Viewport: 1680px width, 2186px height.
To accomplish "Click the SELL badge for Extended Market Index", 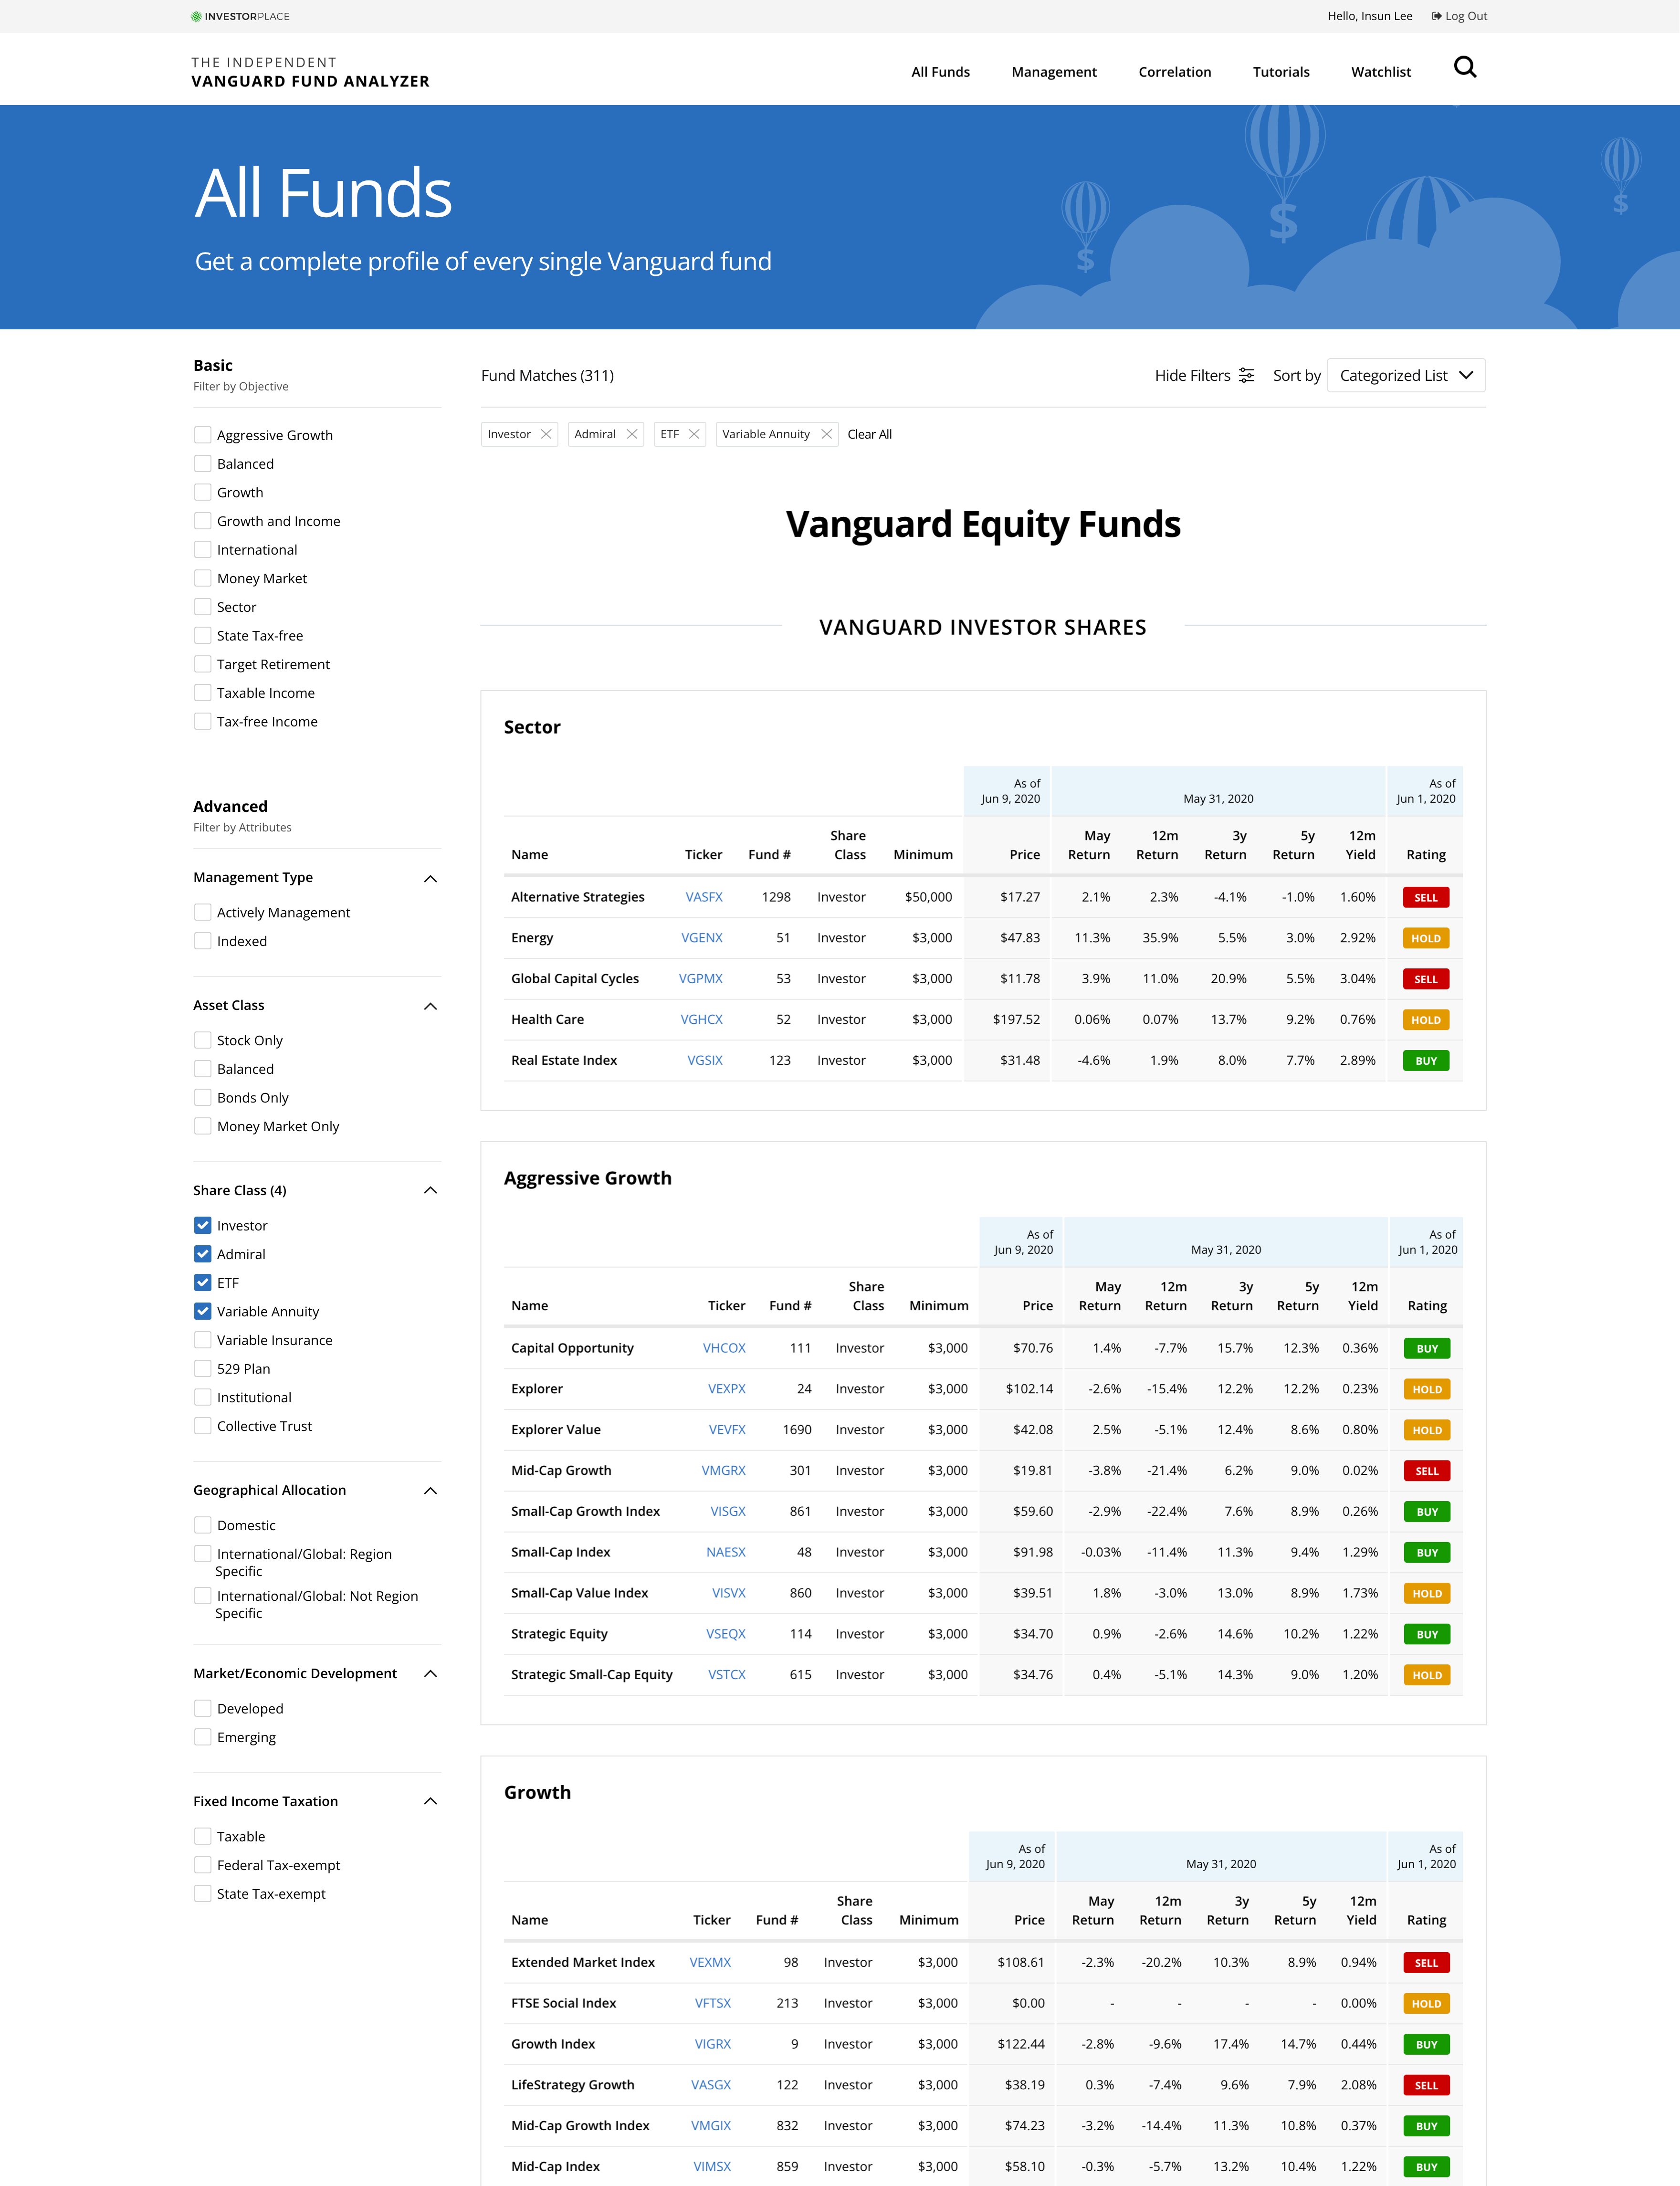I will click(x=1426, y=1963).
